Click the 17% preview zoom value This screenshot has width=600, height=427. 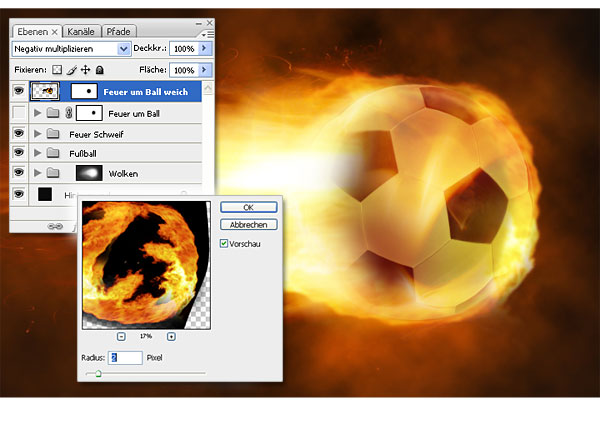pos(146,336)
